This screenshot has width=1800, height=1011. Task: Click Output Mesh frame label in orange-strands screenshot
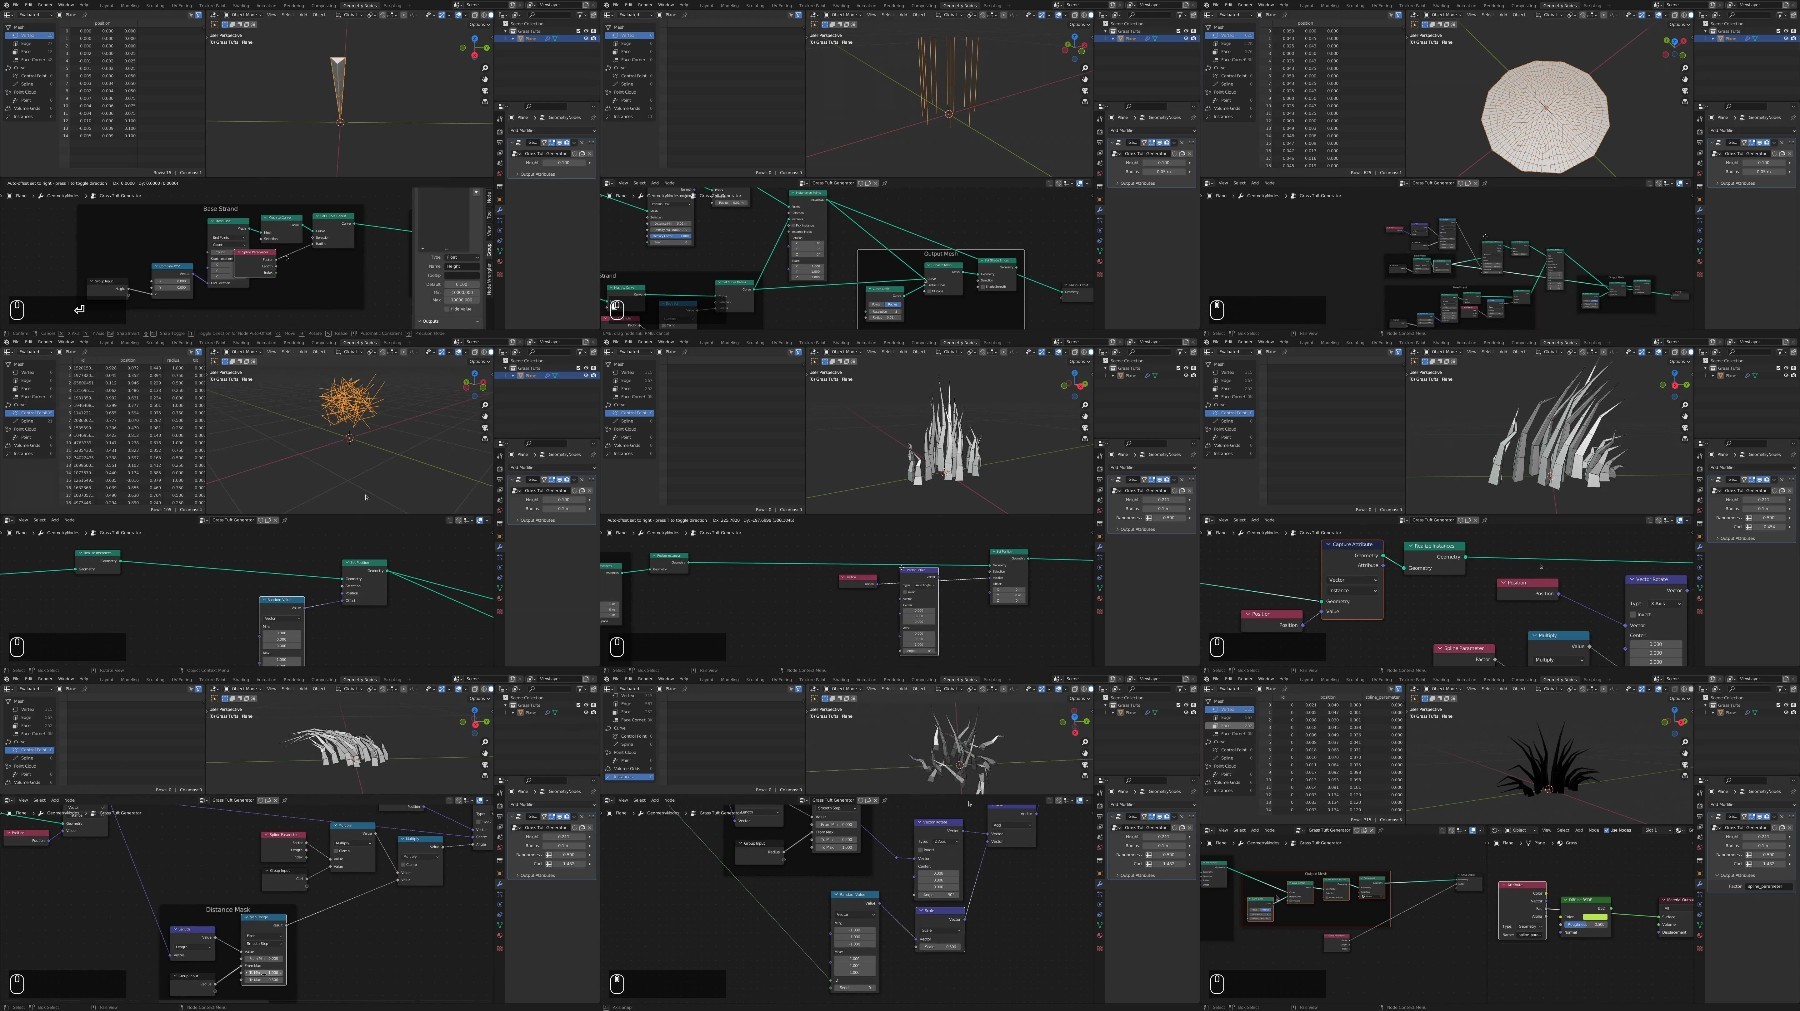940,254
